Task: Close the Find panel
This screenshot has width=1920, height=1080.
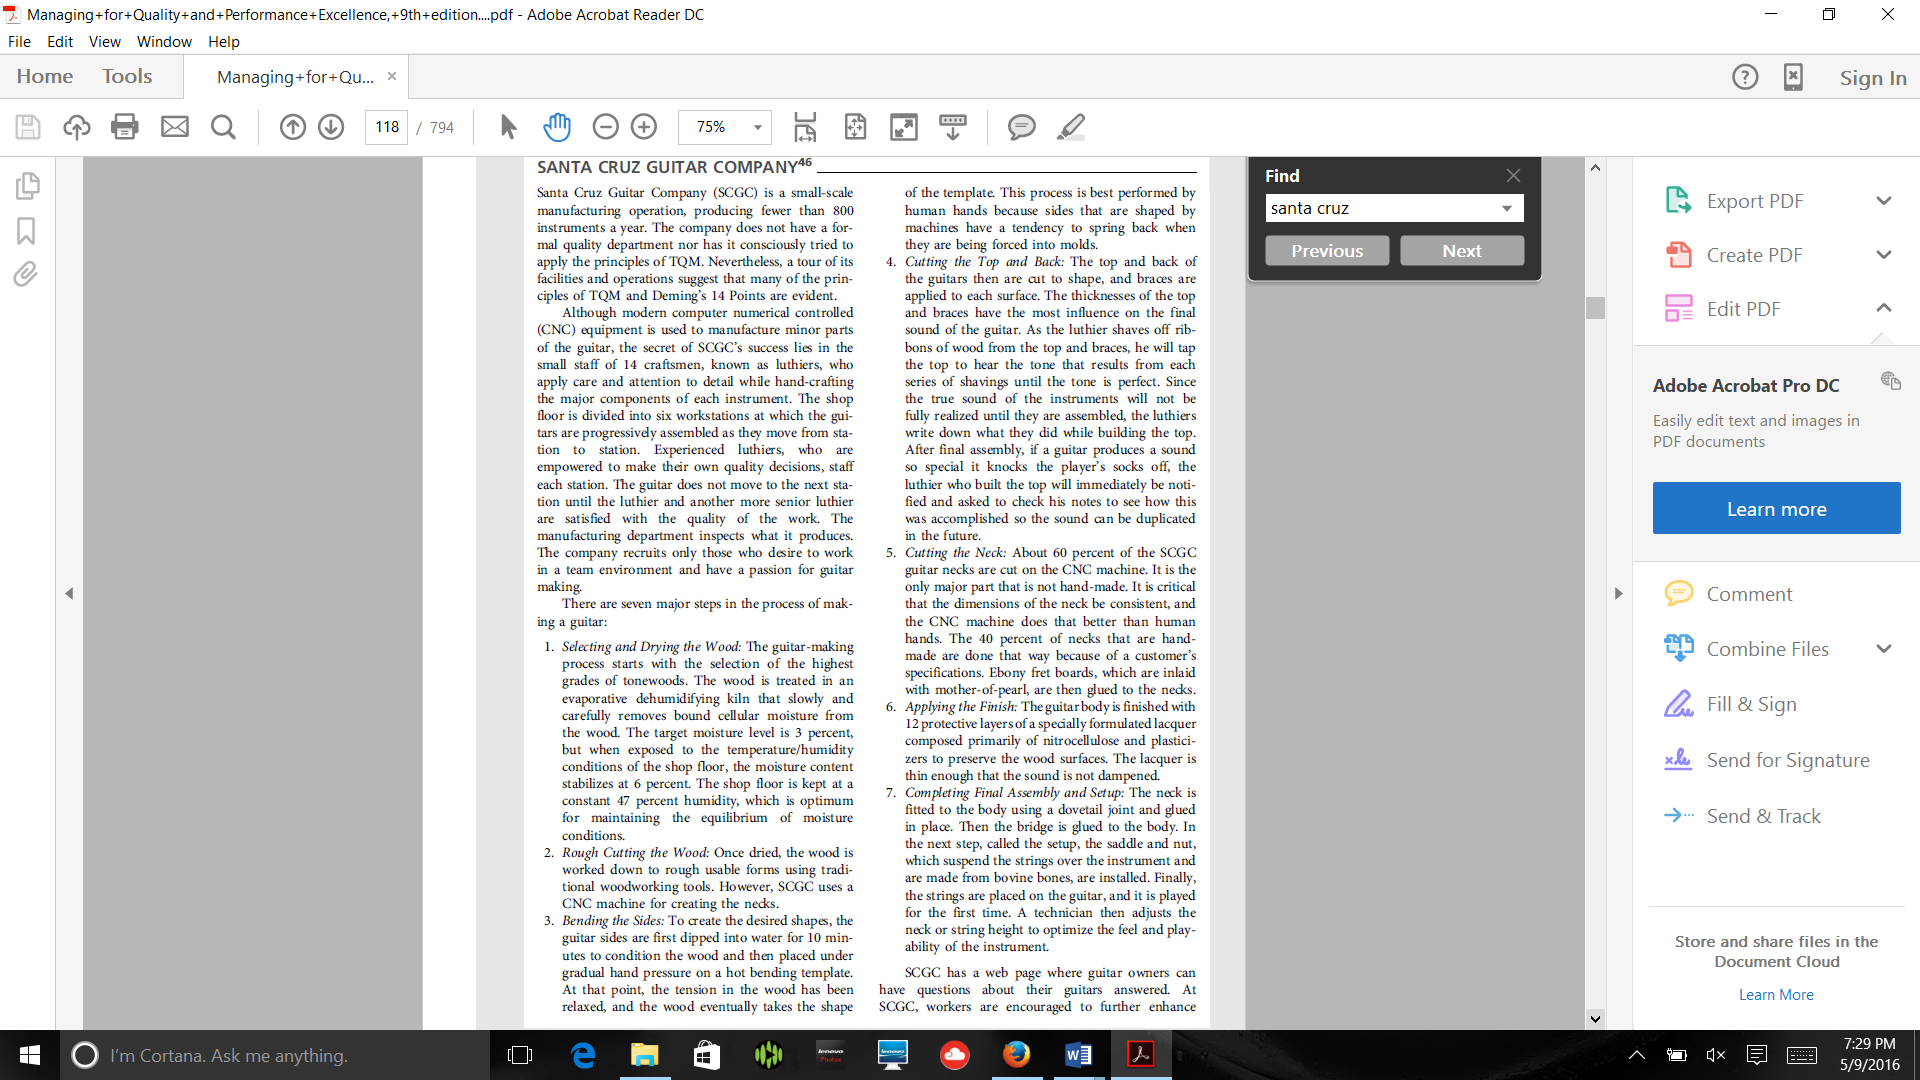Action: pyautogui.click(x=1513, y=175)
